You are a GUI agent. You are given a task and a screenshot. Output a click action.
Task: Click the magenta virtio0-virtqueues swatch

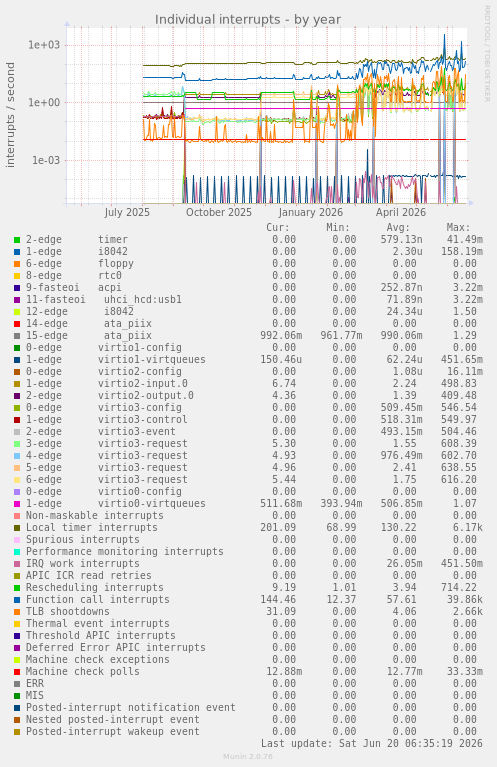[17, 504]
